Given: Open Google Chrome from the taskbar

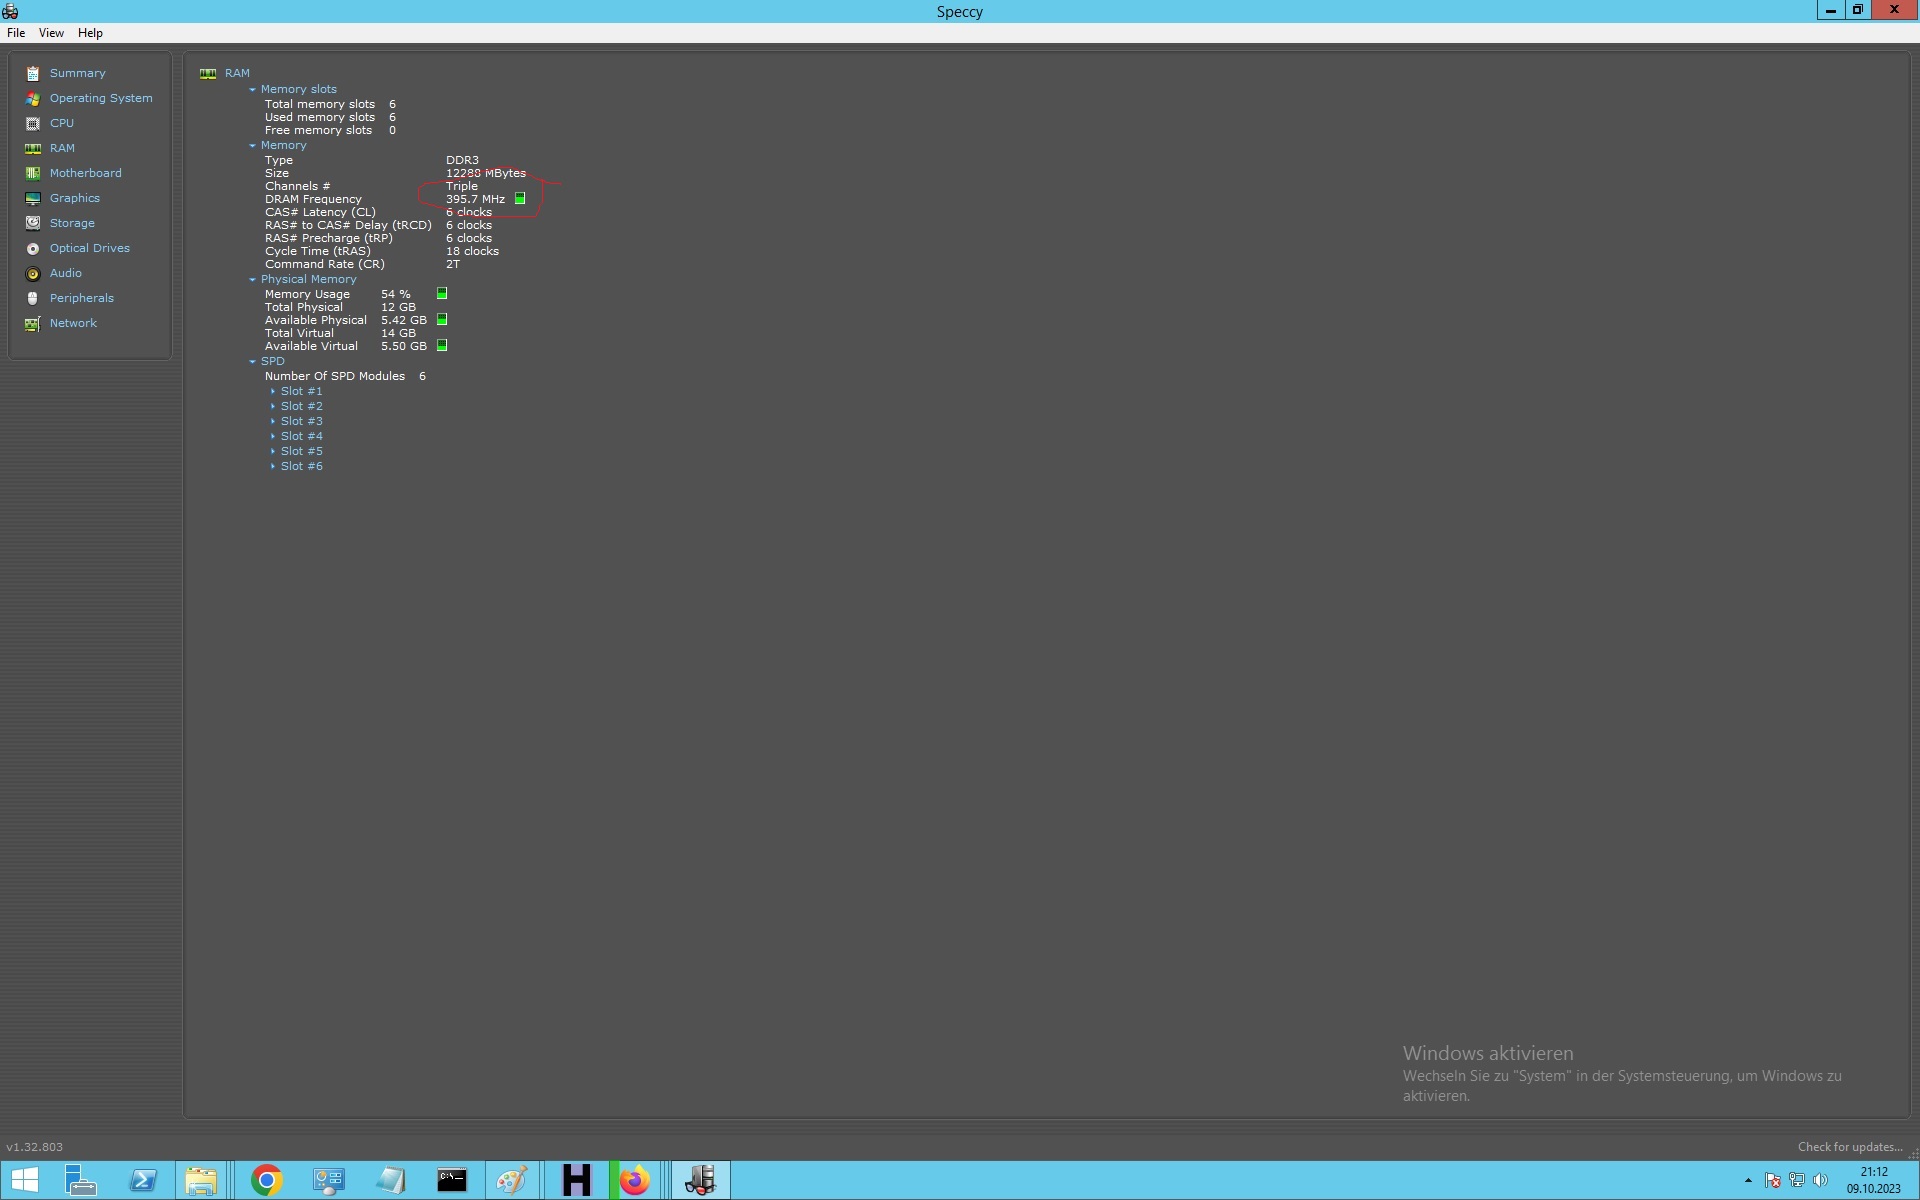Looking at the screenshot, I should 266,1181.
